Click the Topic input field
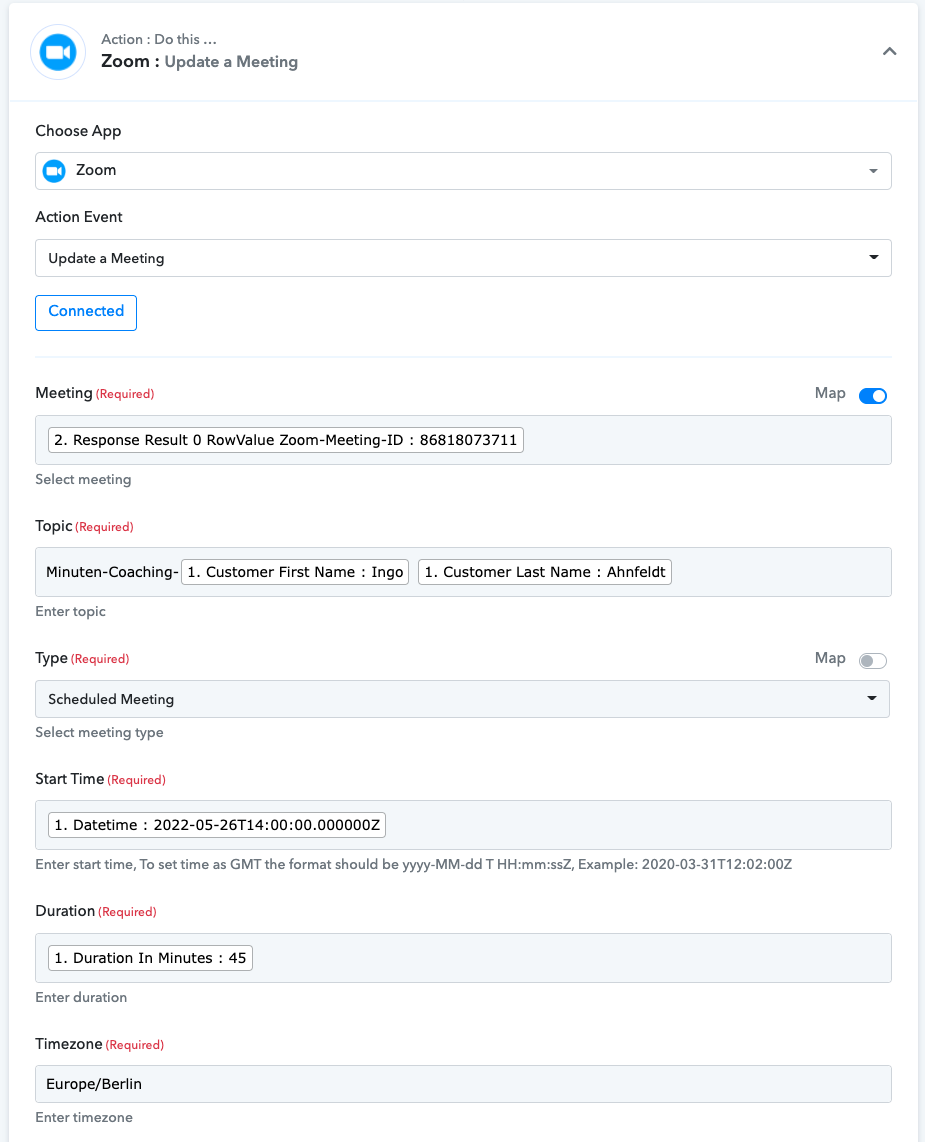 coord(463,572)
